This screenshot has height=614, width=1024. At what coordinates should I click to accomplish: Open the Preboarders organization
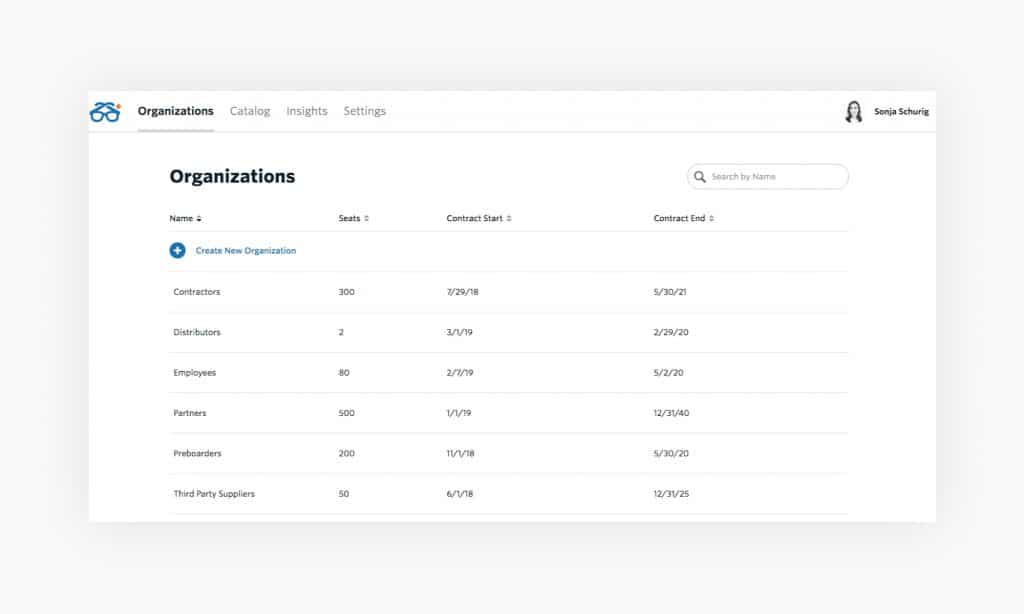tap(197, 453)
